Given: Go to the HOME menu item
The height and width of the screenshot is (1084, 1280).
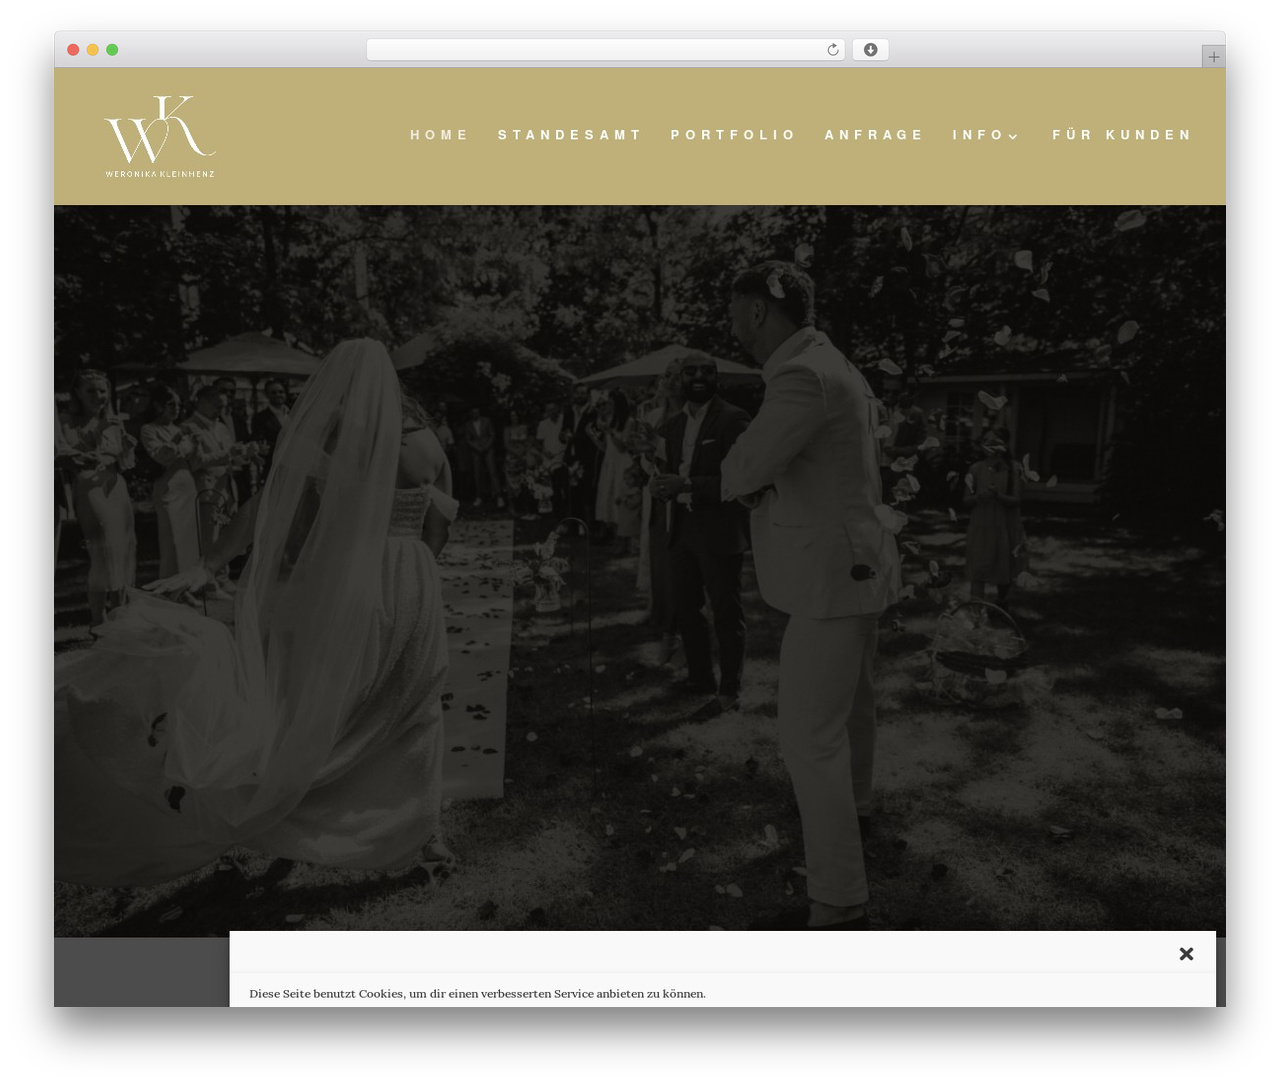Looking at the screenshot, I should click(x=439, y=135).
